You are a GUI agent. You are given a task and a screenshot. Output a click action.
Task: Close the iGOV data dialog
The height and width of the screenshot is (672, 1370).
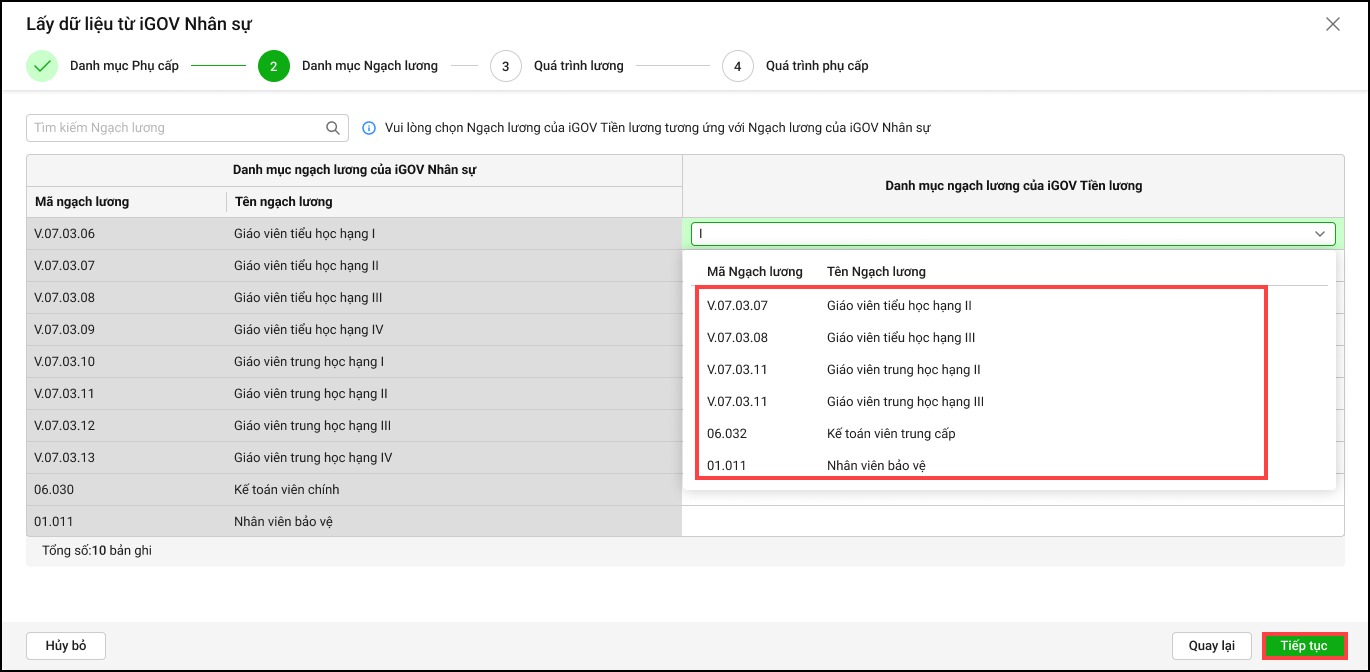[1332, 24]
